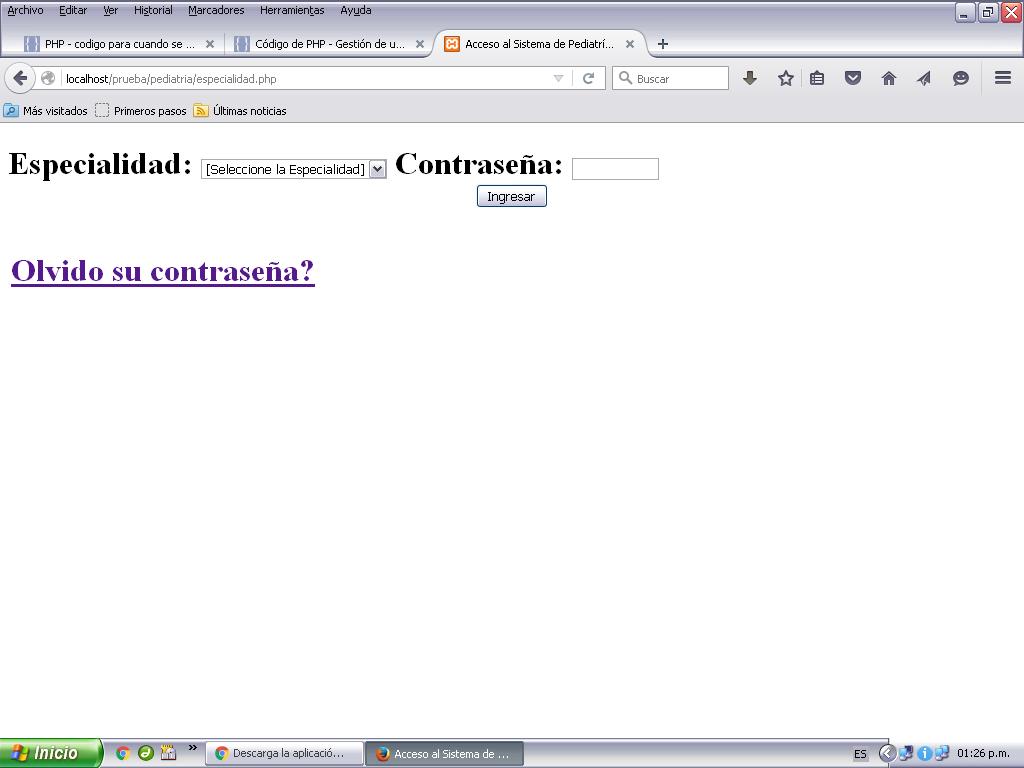Viewport: 1024px width, 768px height.
Task: Open the downloads arrow icon
Action: (750, 78)
